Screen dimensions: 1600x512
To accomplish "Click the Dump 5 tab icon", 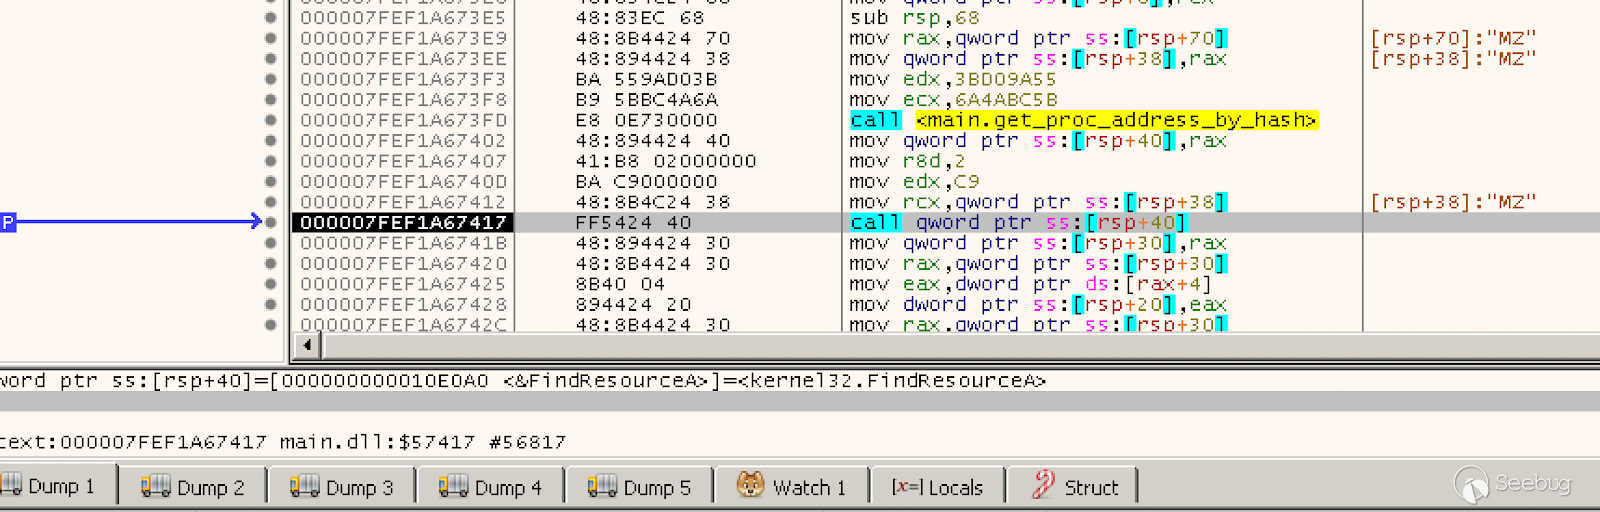I will coord(601,487).
